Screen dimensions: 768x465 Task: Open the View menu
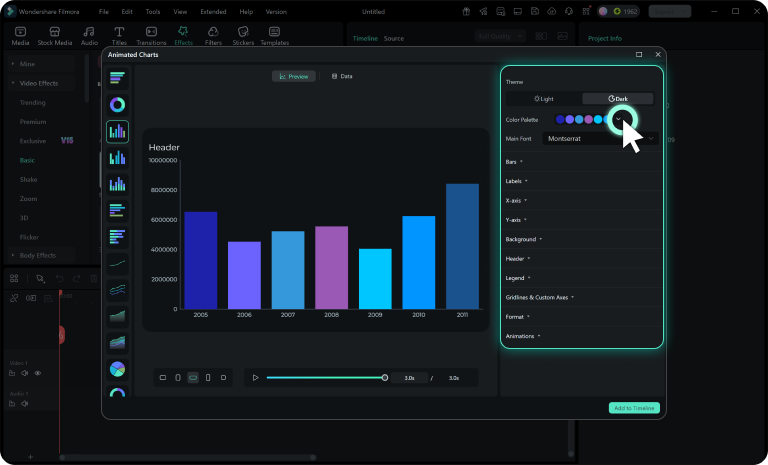[180, 11]
